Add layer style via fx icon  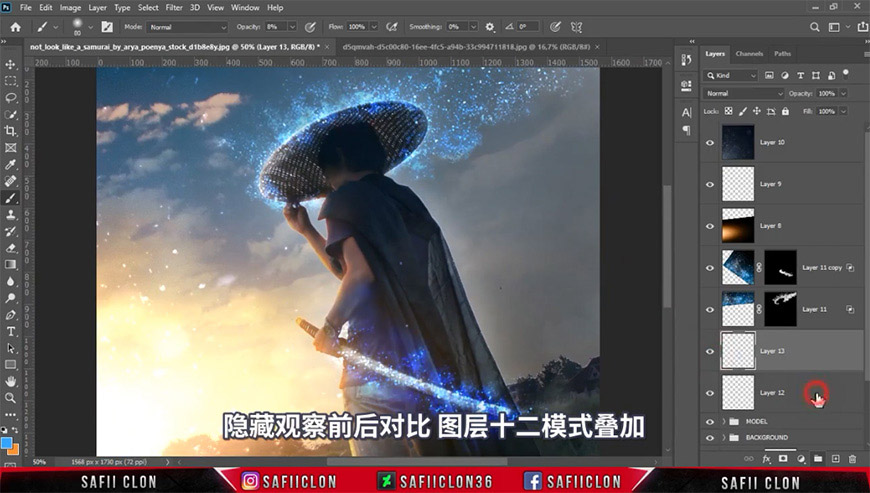pyautogui.click(x=766, y=459)
